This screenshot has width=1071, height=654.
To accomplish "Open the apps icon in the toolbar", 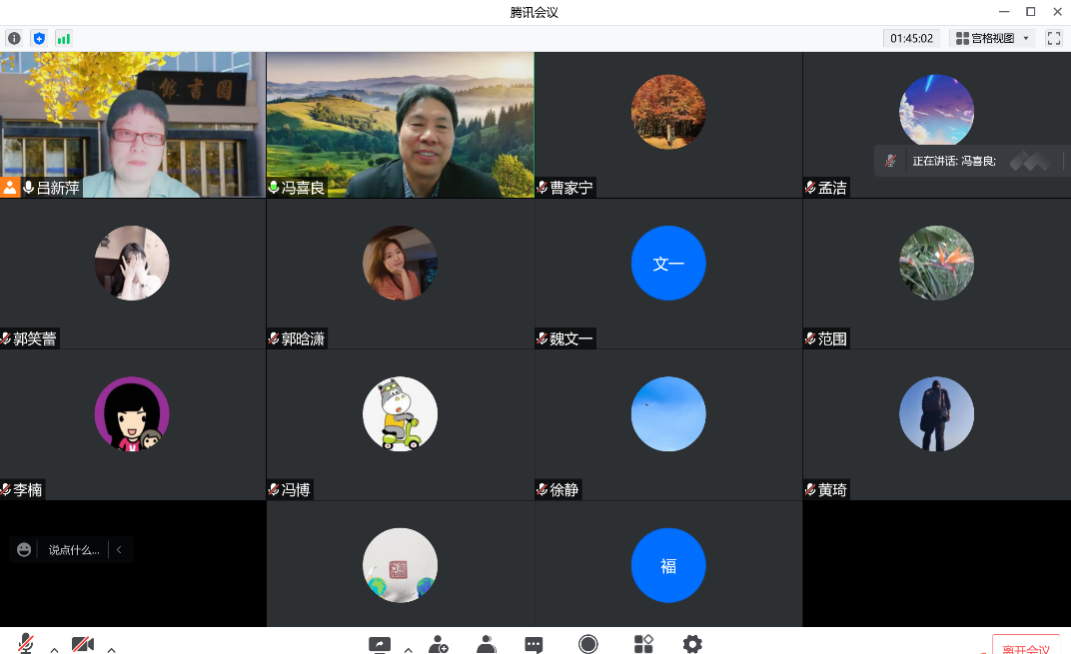I will (x=643, y=644).
